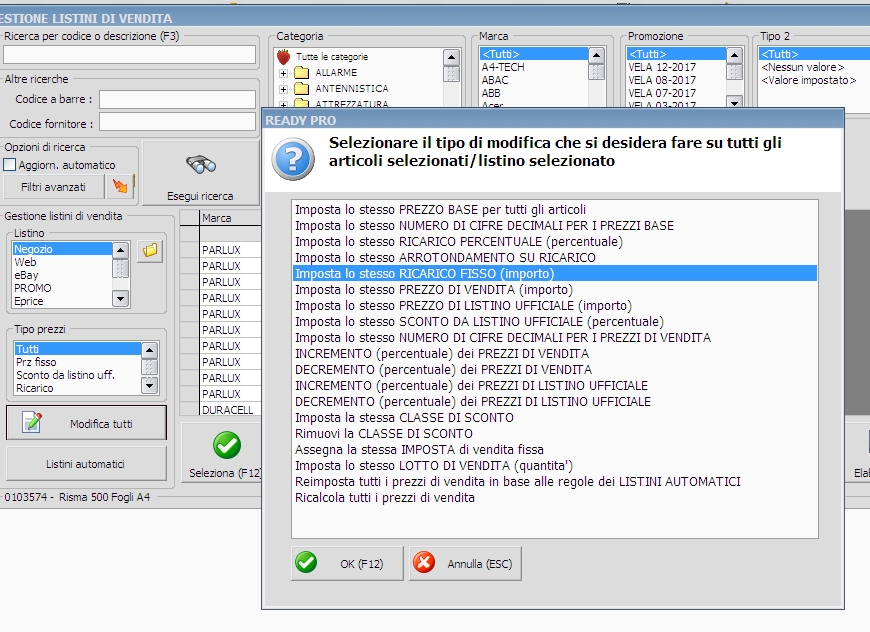Cancel with Annulla (ESC) button
The height and width of the screenshot is (632, 870).
pos(465,563)
